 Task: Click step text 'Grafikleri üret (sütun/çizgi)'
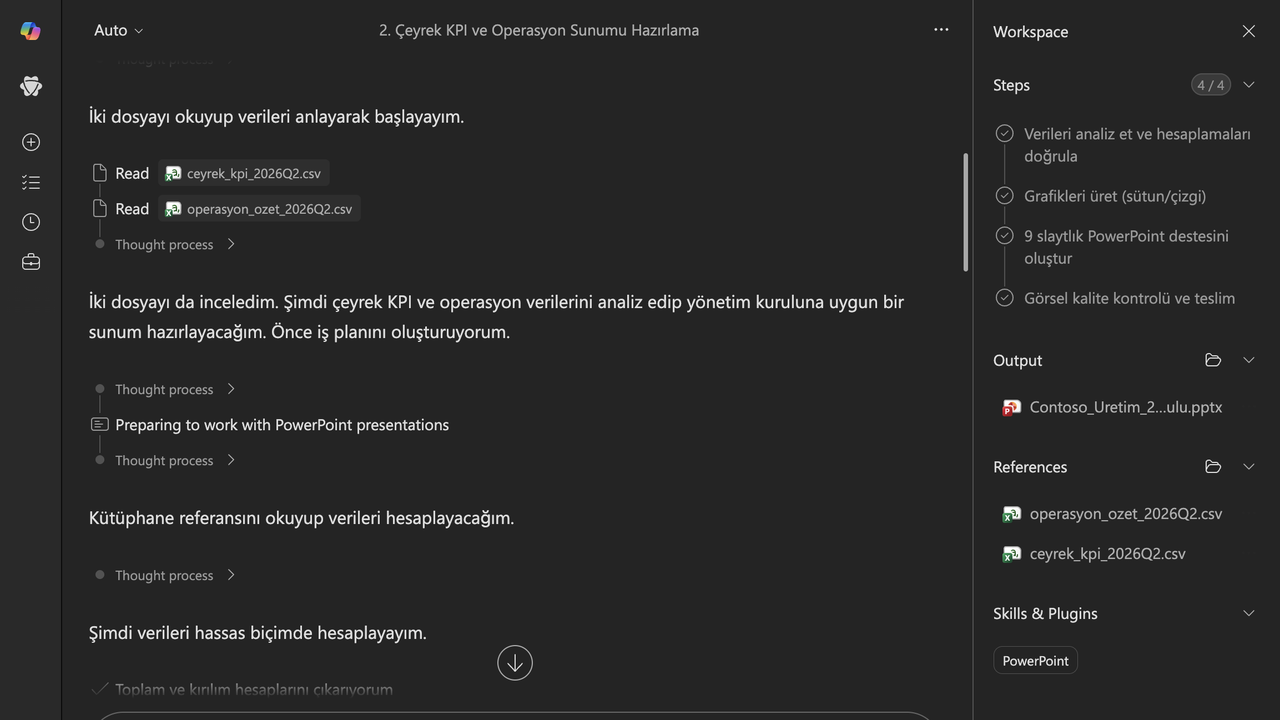(x=1115, y=196)
